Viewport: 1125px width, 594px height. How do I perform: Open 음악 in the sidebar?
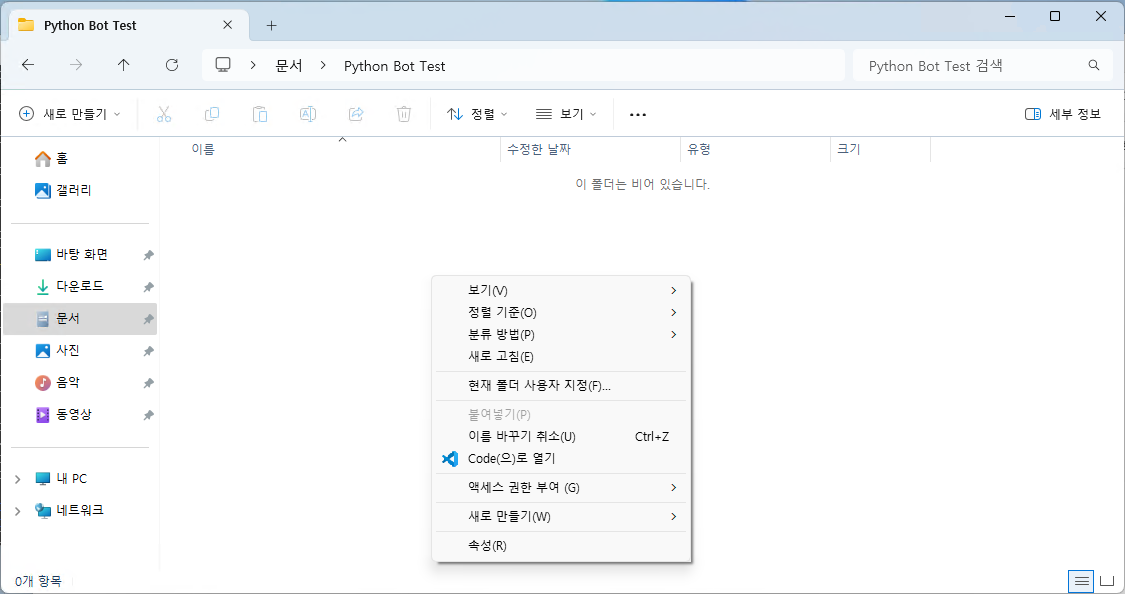click(80, 382)
